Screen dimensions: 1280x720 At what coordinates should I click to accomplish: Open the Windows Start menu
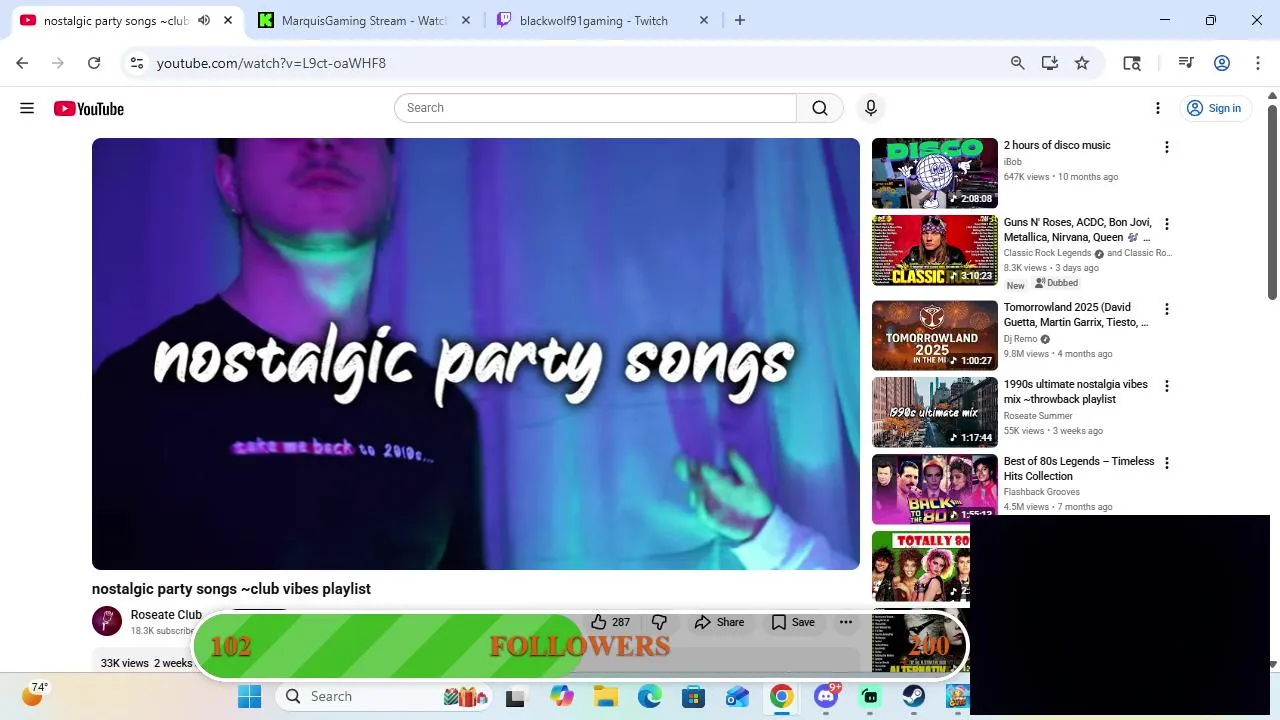tap(249, 697)
